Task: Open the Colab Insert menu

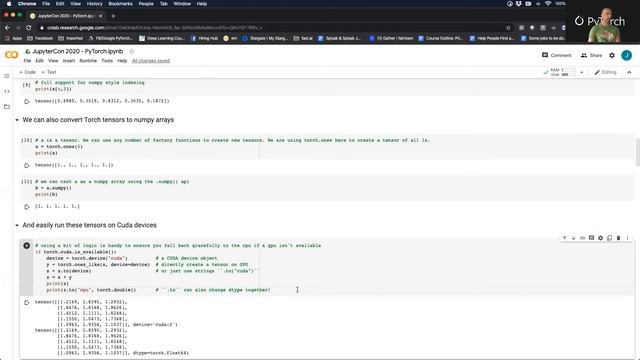Action: point(69,61)
